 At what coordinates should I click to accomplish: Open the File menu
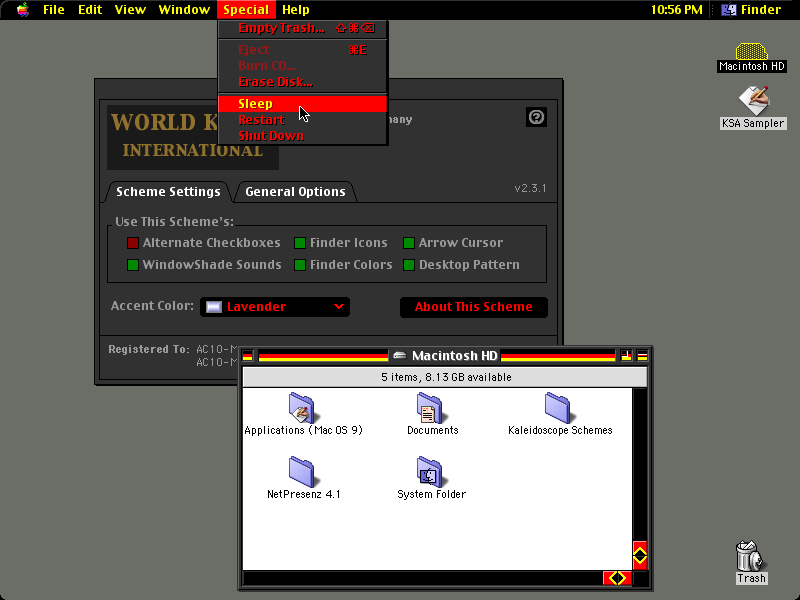point(54,10)
